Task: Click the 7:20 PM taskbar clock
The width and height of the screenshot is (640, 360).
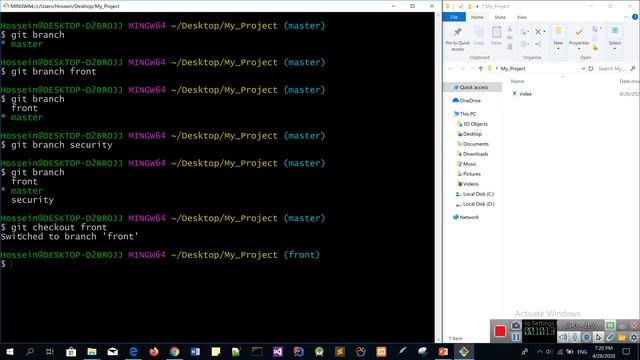Action: coord(603,348)
